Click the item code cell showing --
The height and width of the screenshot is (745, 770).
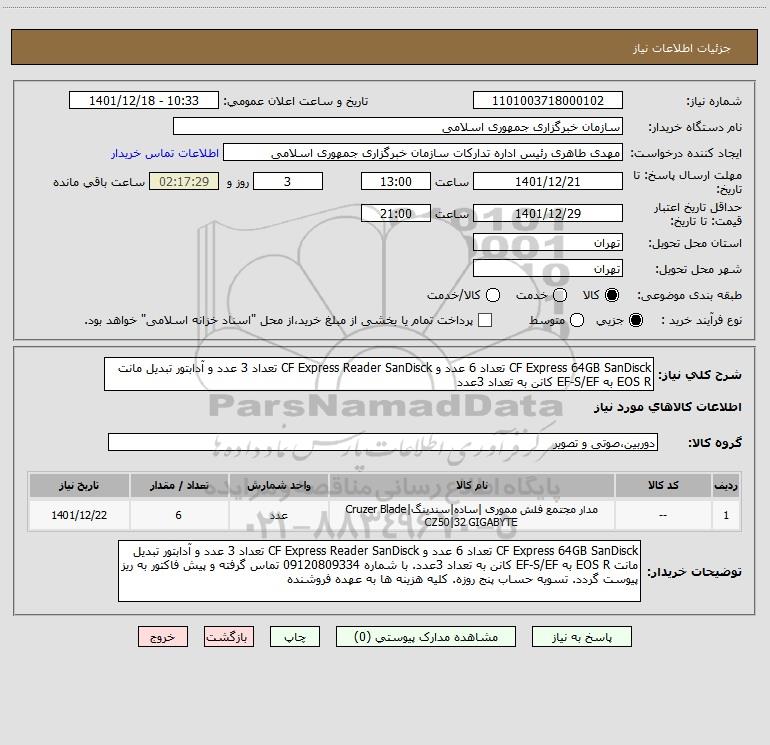tap(663, 516)
